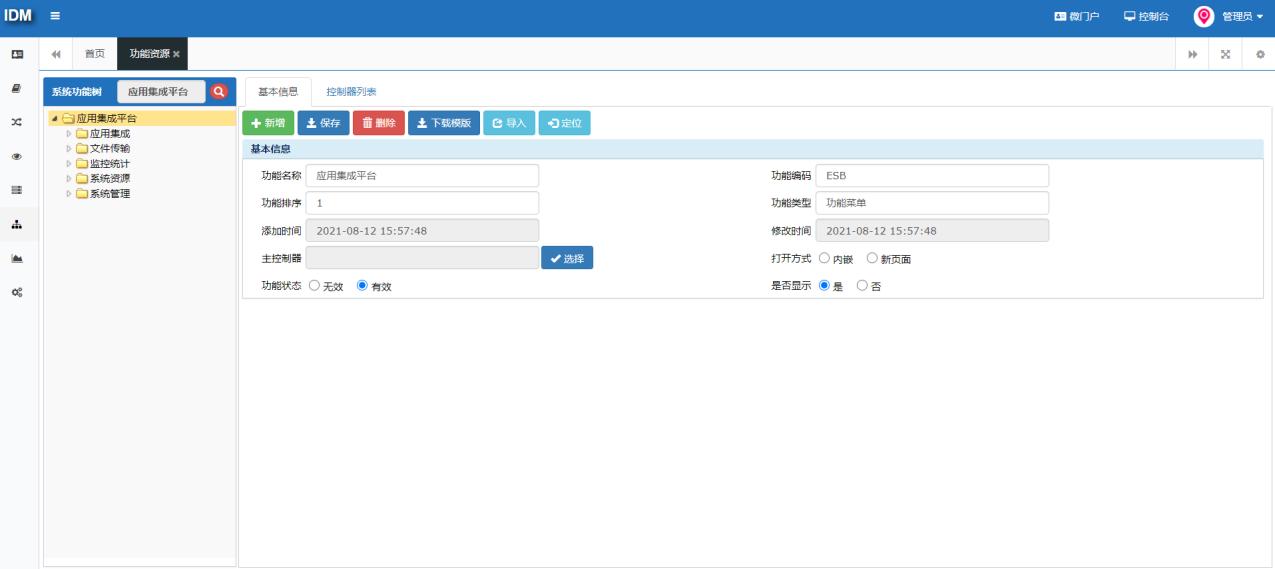The height and width of the screenshot is (569, 1275).
Task: Focus the 功能类型 input field
Action: pyautogui.click(x=932, y=203)
